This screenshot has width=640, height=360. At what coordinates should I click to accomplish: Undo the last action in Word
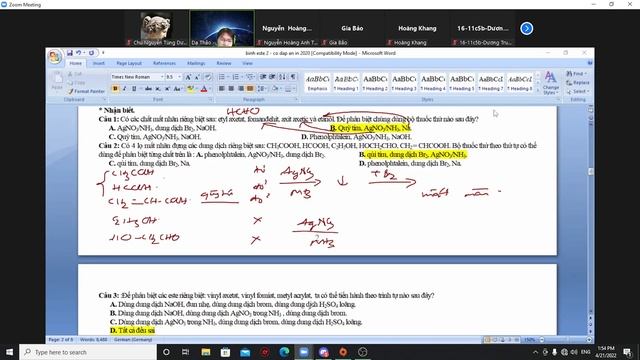pyautogui.click(x=78, y=53)
